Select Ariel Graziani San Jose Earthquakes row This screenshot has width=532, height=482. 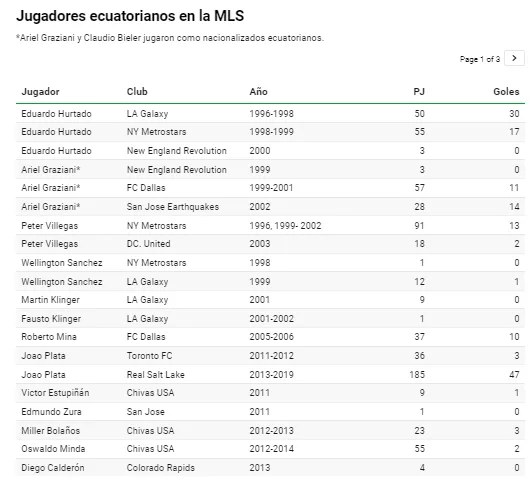[x=270, y=207]
